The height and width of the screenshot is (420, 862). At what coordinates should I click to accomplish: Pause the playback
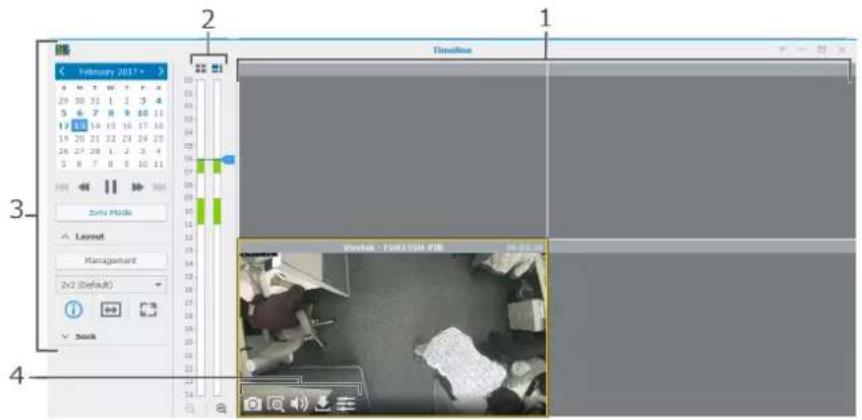(x=110, y=187)
